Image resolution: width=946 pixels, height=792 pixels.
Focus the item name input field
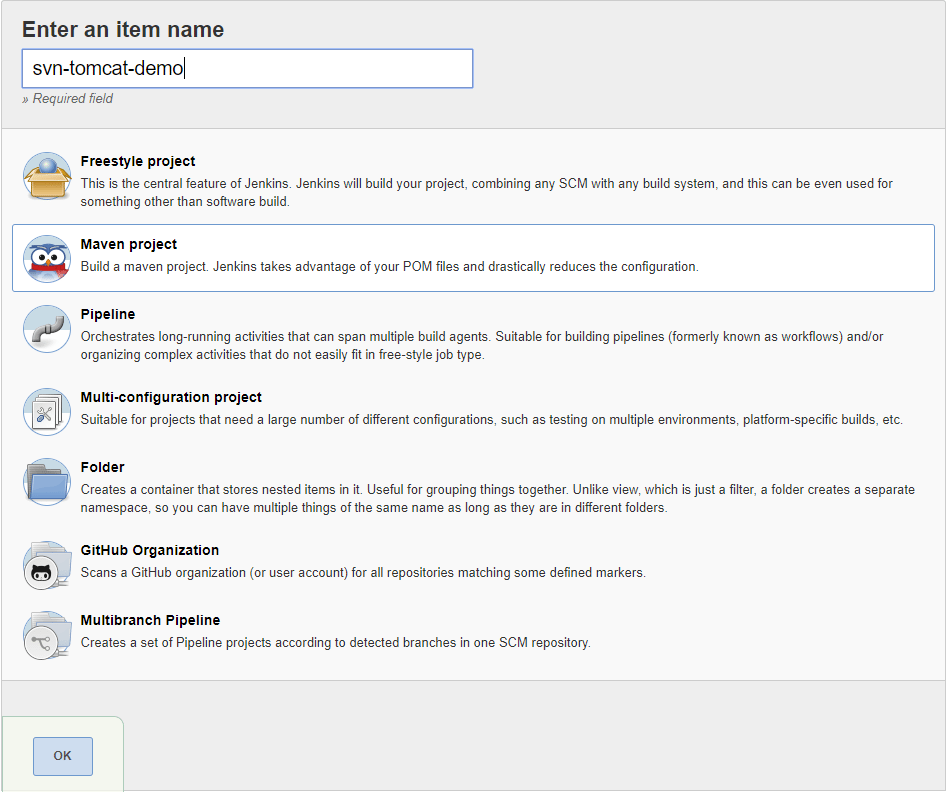point(247,69)
